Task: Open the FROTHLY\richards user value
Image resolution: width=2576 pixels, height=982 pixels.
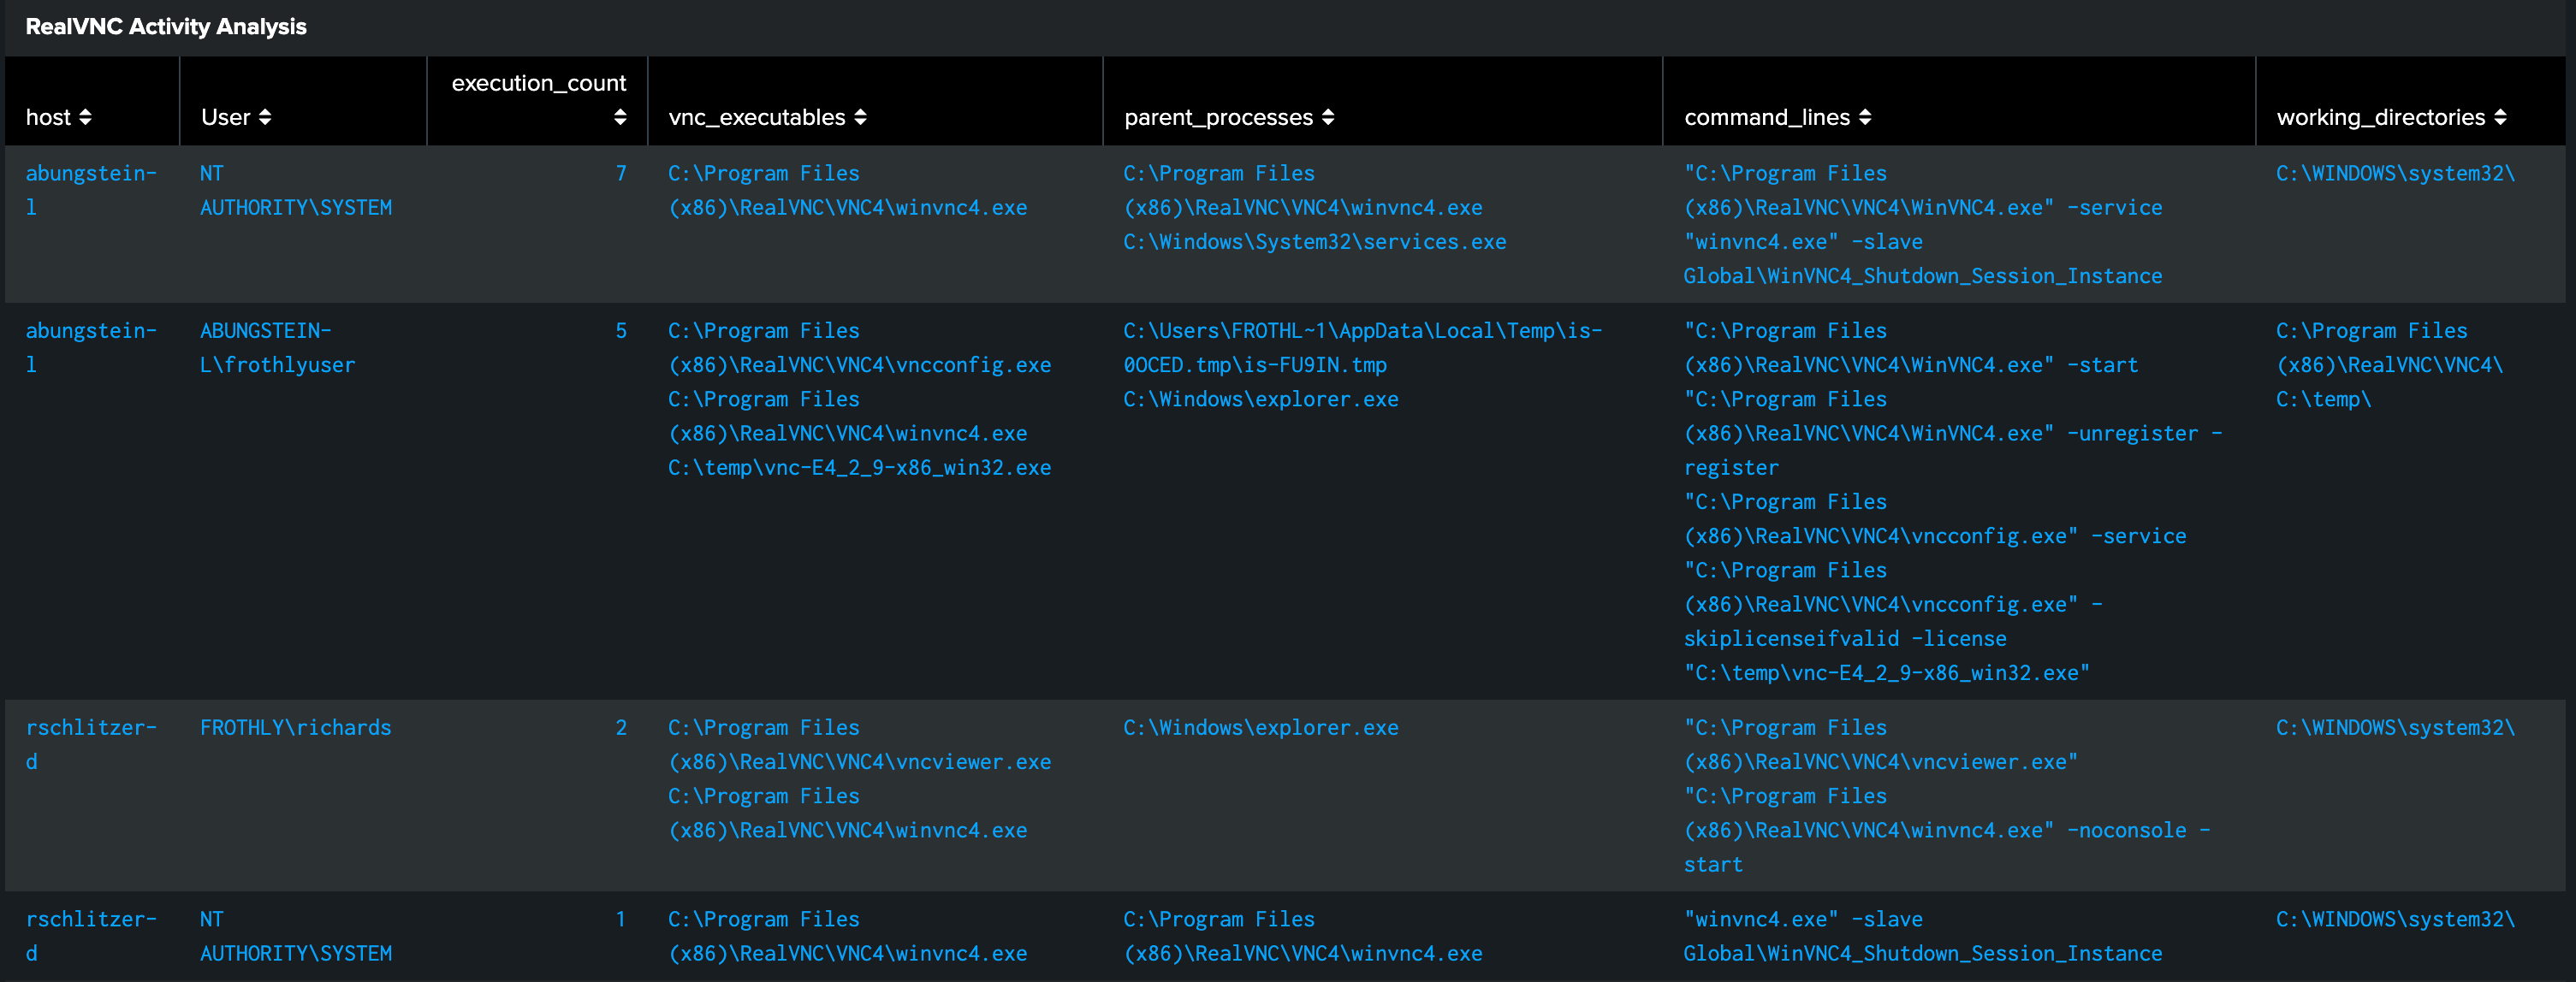Action: 295,728
